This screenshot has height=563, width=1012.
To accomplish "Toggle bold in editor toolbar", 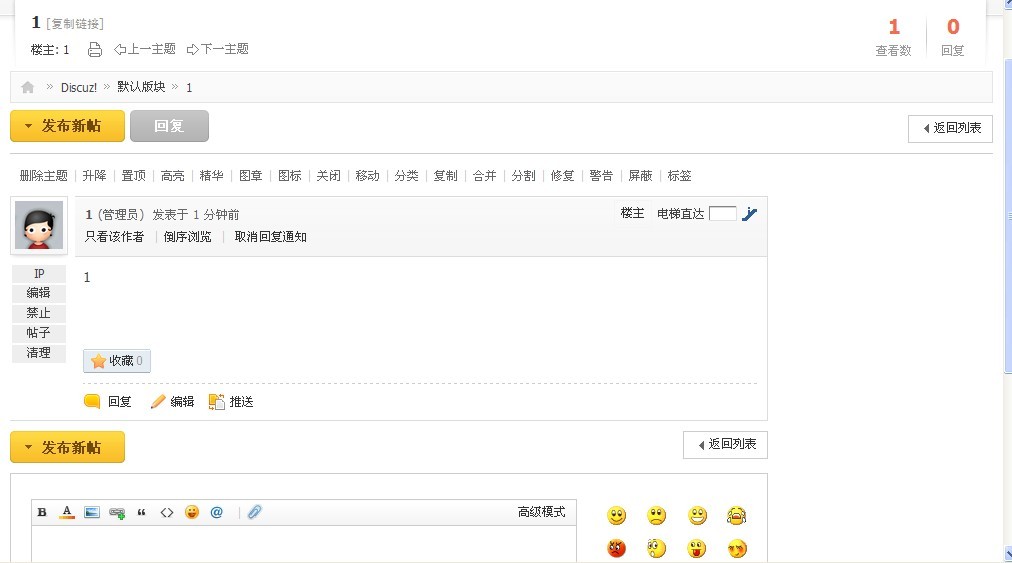I will click(42, 513).
